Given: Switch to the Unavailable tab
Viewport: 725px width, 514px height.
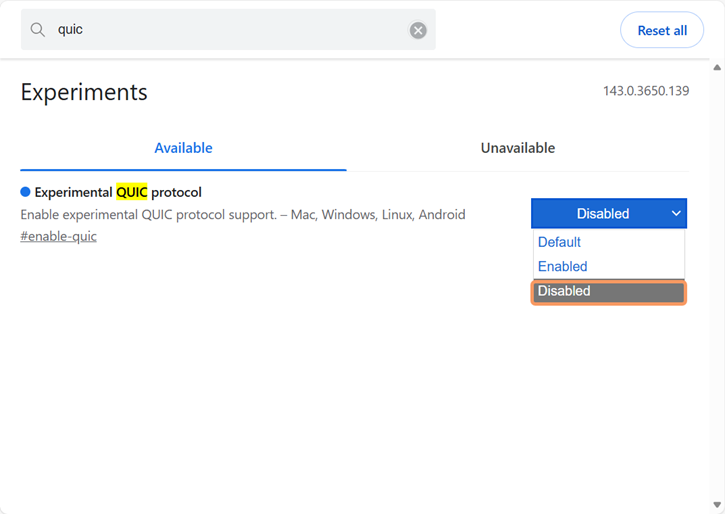Looking at the screenshot, I should (517, 148).
